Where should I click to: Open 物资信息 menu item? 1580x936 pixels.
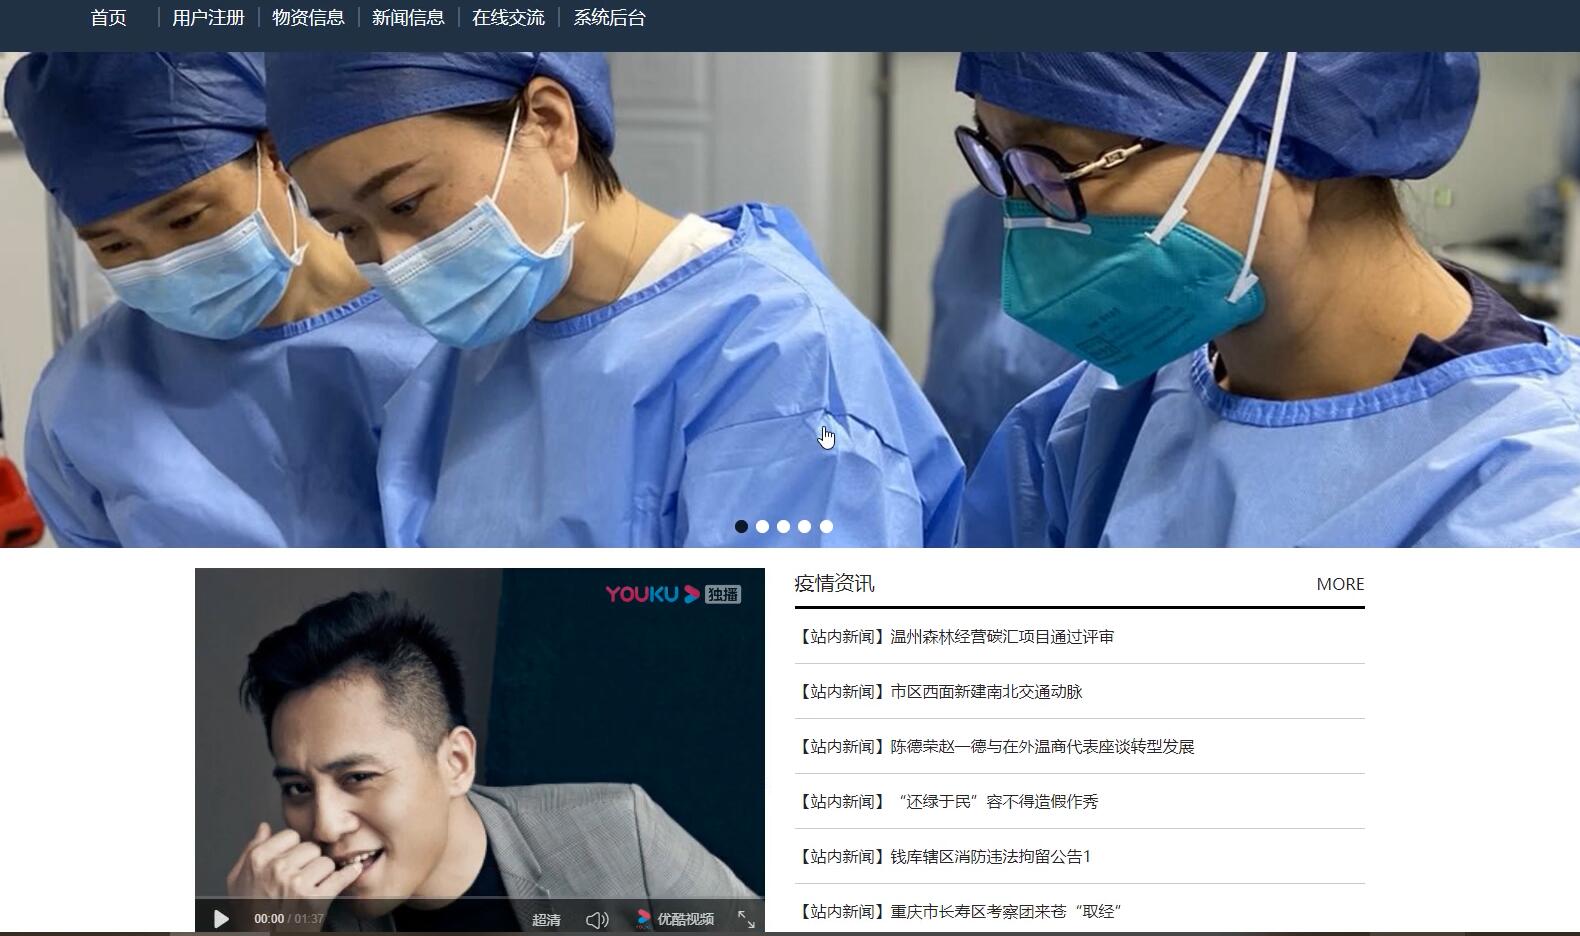308,18
